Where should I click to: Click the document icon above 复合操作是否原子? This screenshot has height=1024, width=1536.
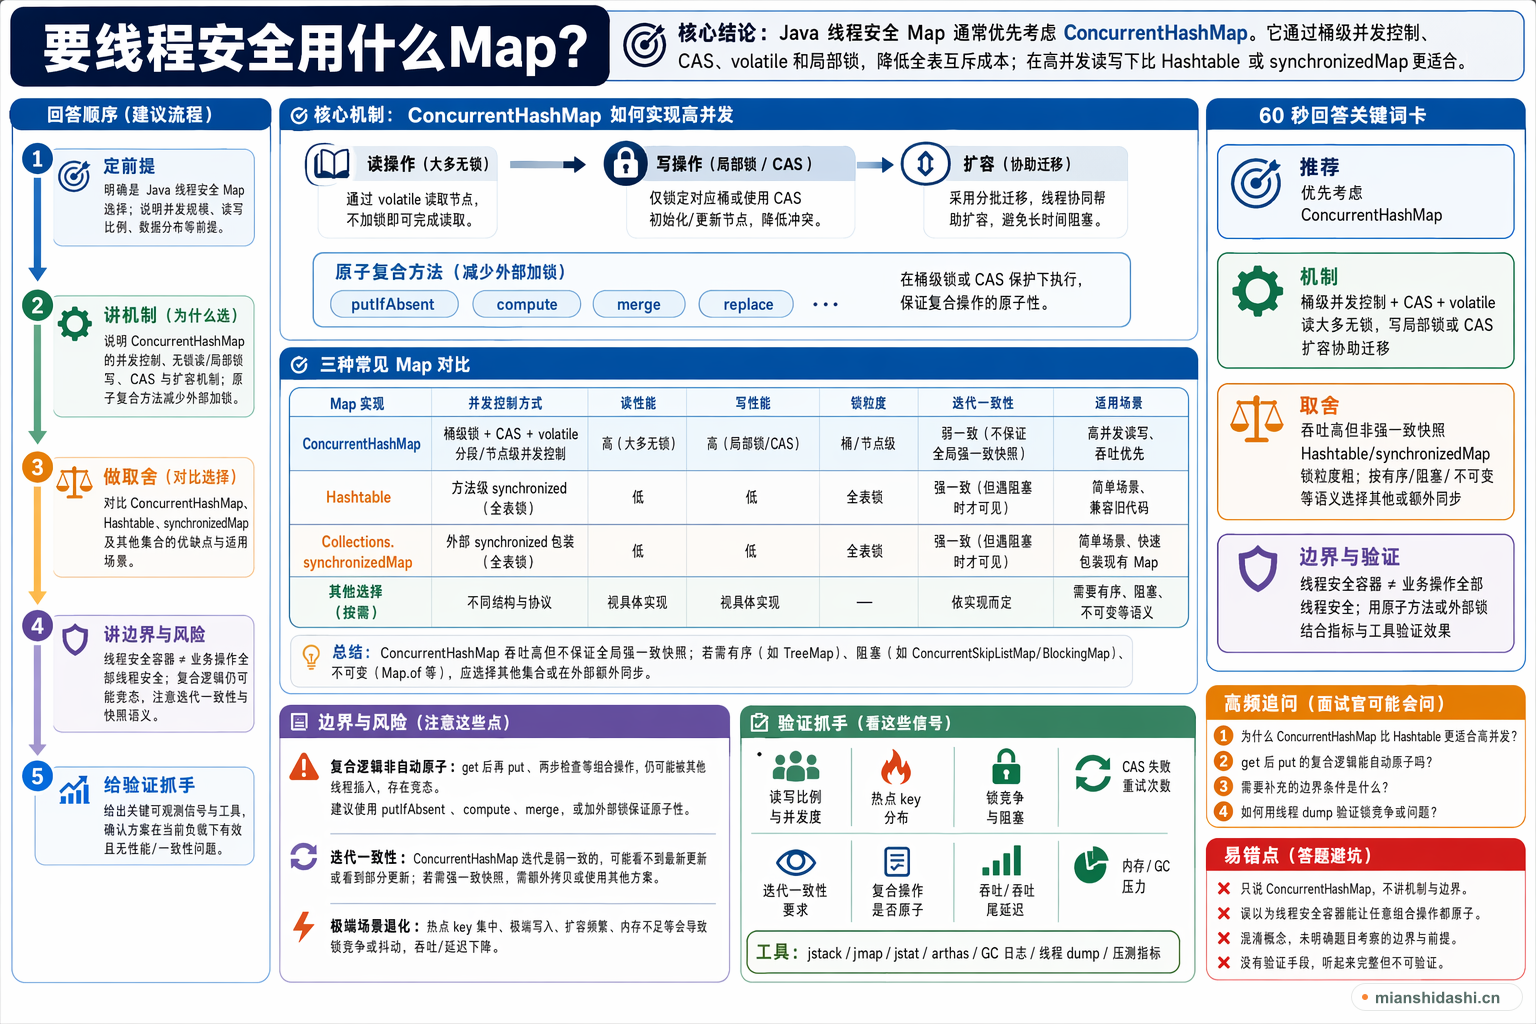point(897,861)
